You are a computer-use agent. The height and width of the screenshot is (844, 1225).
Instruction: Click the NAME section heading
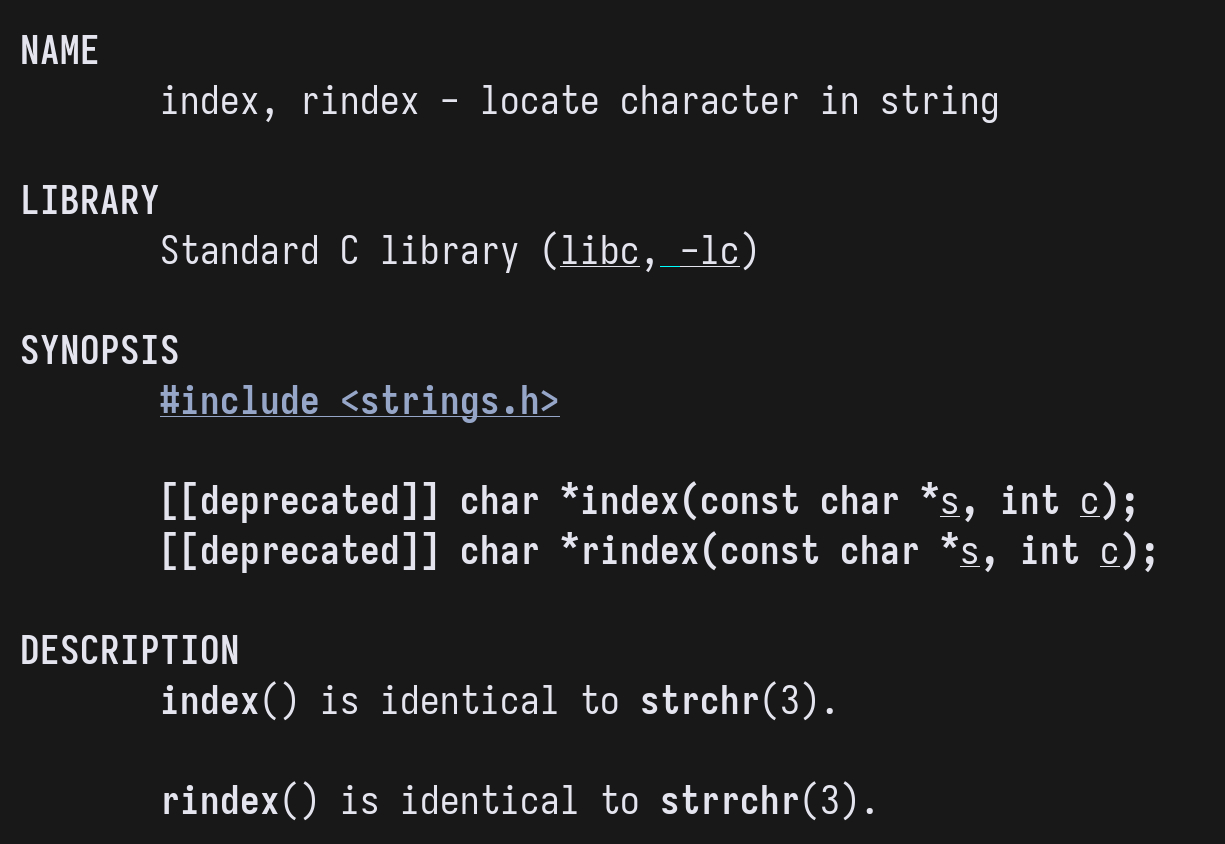[59, 51]
